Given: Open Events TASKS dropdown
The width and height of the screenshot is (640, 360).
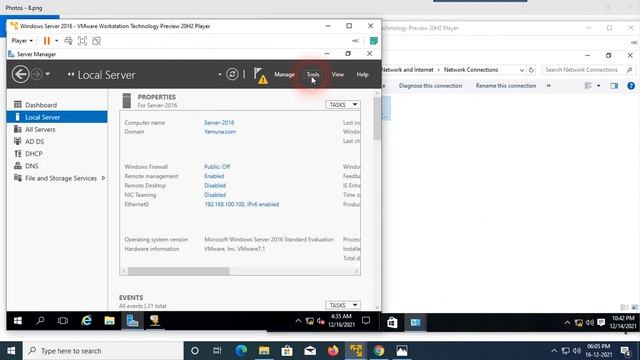Looking at the screenshot, I should coord(343,305).
